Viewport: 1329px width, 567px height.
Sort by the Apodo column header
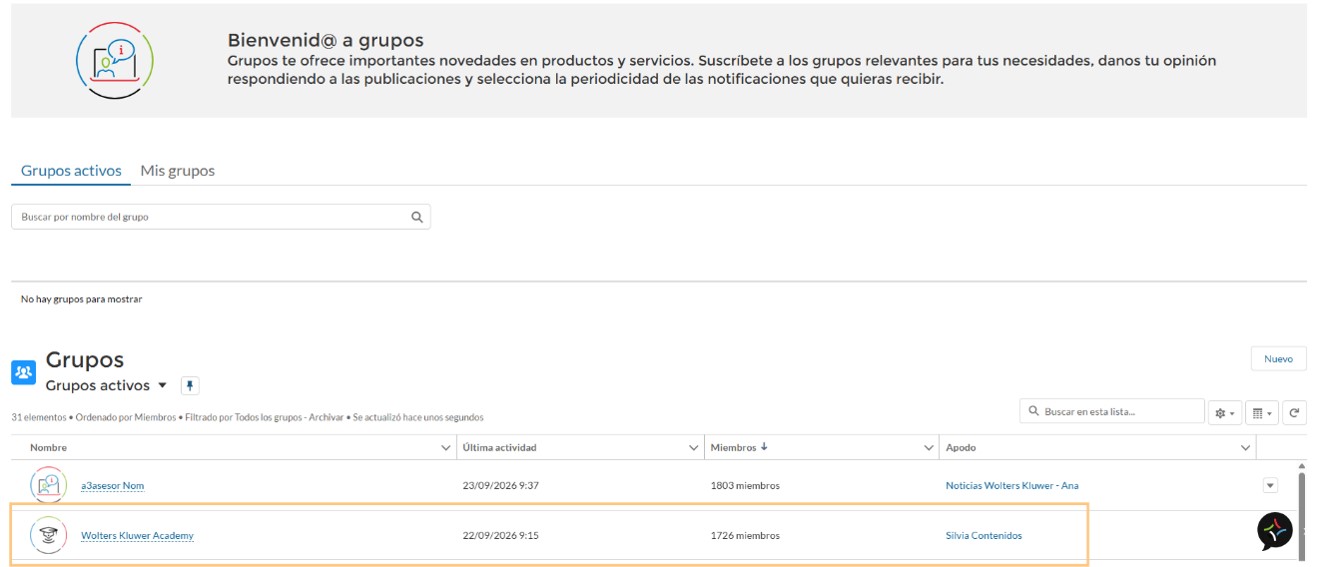(x=961, y=448)
